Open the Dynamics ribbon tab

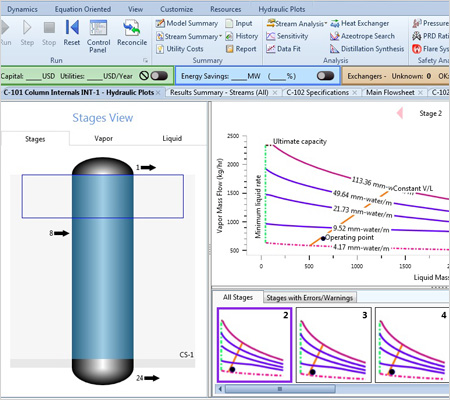point(22,9)
